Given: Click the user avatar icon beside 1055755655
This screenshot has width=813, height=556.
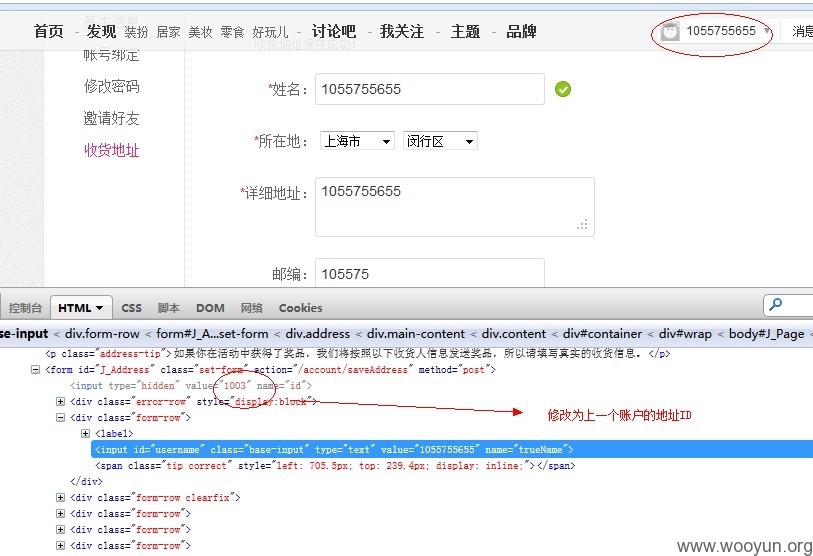Looking at the screenshot, I should [669, 32].
